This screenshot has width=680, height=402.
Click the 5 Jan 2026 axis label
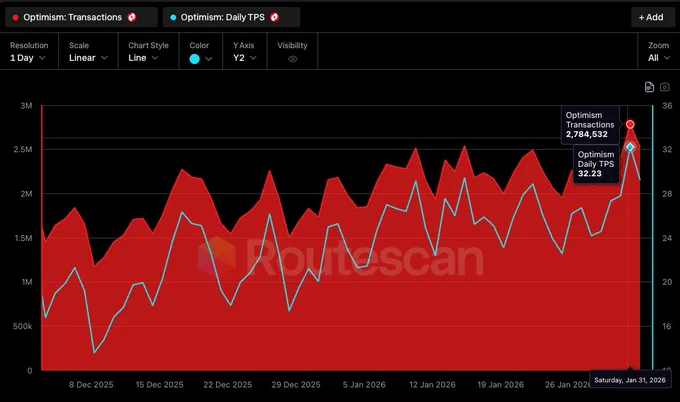coord(364,385)
